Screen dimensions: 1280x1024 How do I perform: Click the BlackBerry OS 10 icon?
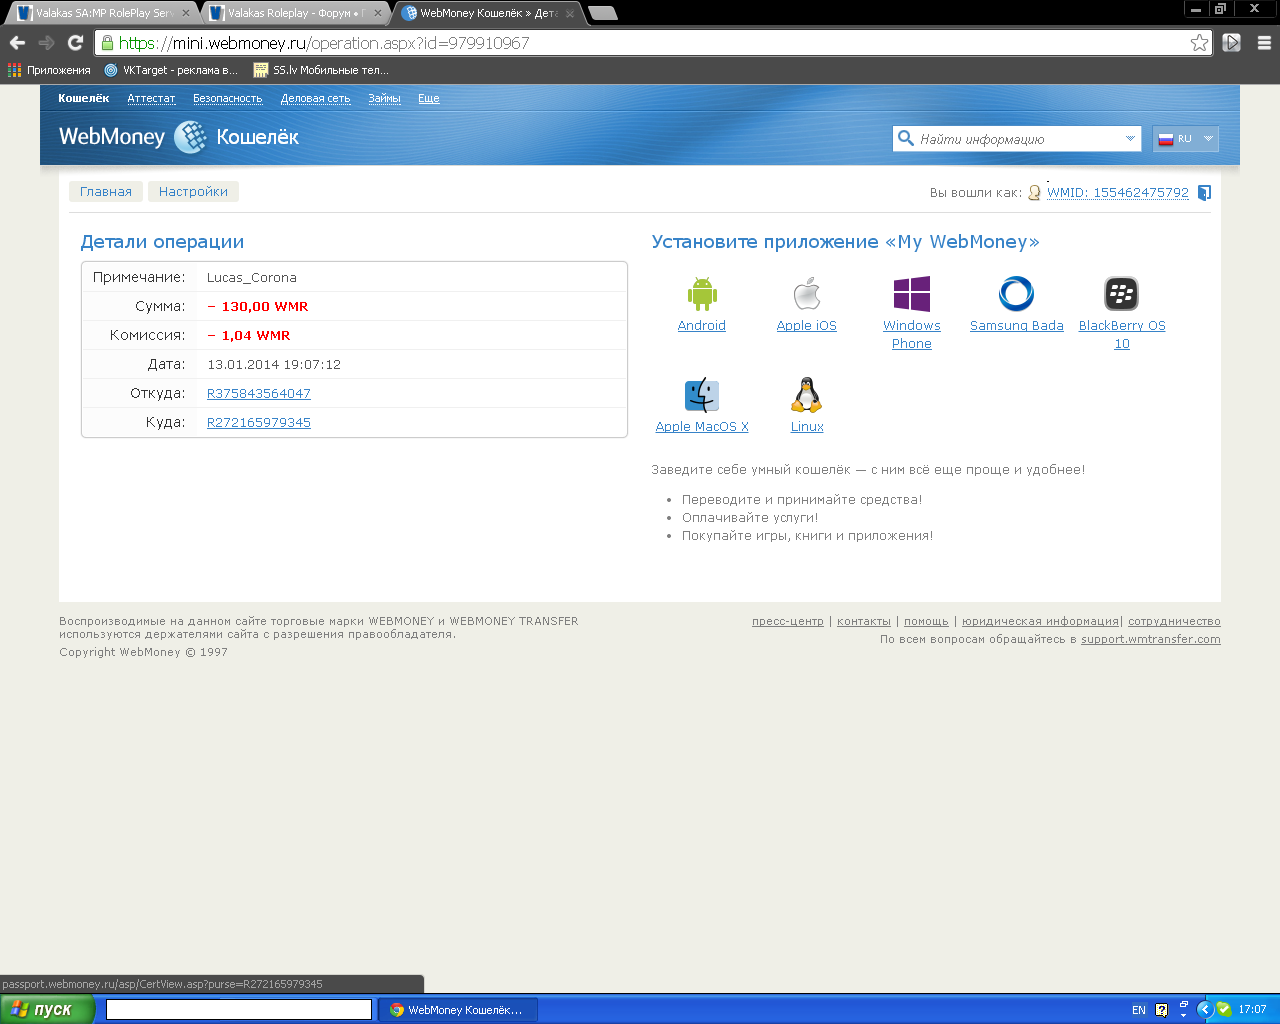pos(1121,294)
